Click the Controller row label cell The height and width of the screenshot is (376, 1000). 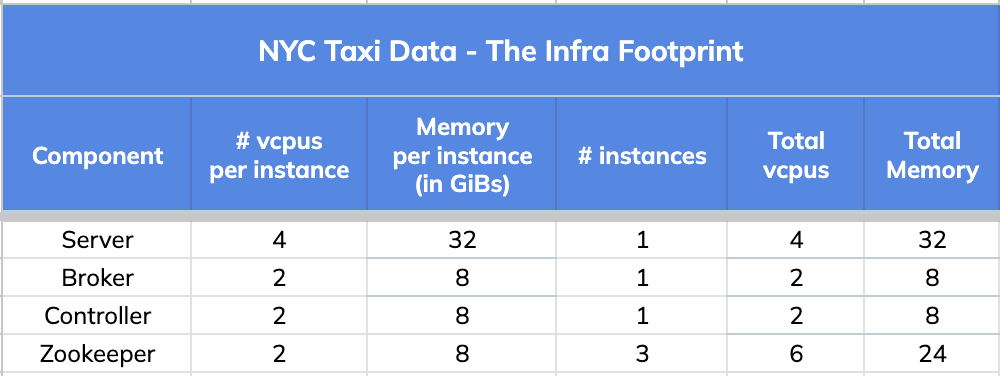click(97, 315)
